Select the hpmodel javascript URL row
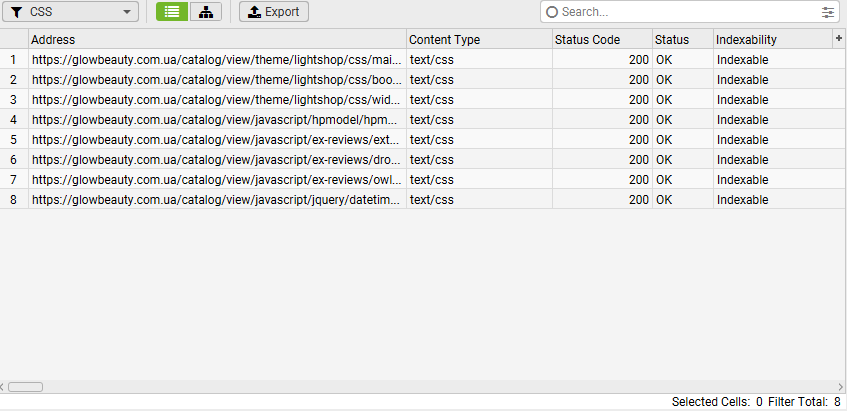This screenshot has width=847, height=411. click(x=216, y=119)
